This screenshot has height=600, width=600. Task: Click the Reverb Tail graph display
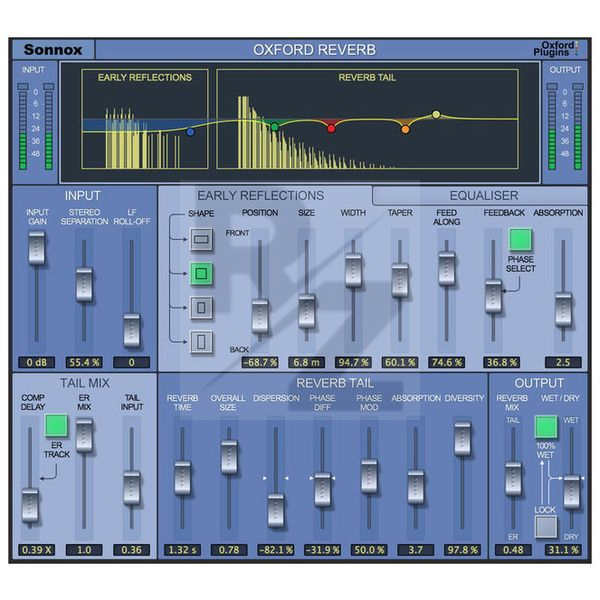click(x=367, y=119)
